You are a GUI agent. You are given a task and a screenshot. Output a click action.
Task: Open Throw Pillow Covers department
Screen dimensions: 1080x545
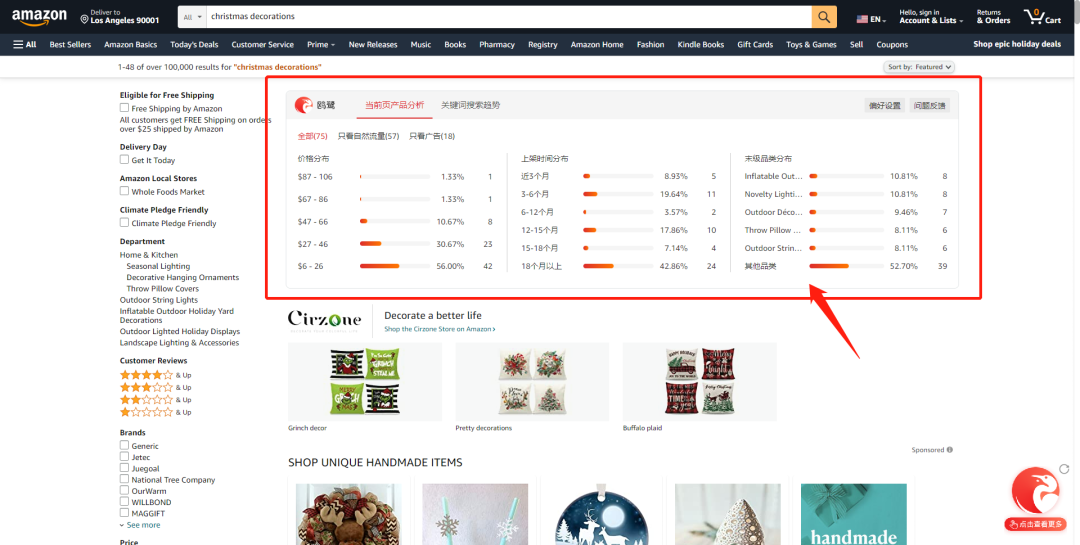click(163, 289)
